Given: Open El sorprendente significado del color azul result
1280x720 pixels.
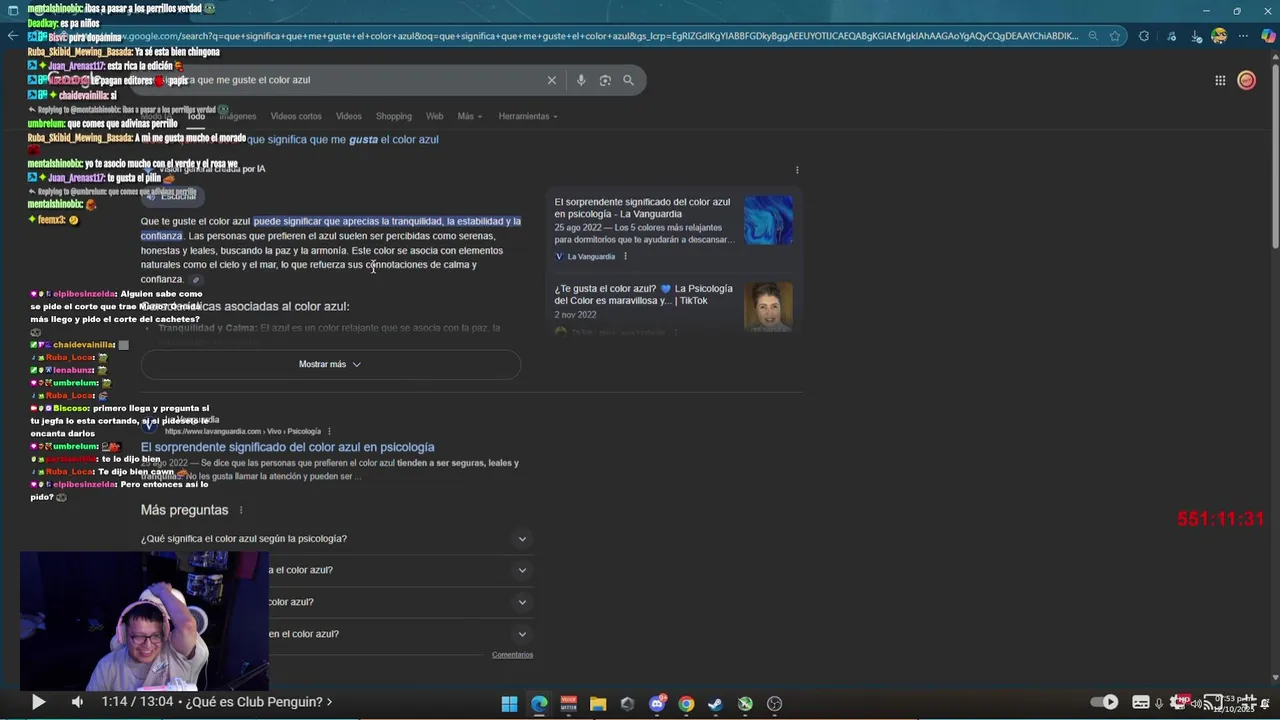Looking at the screenshot, I should pos(287,447).
